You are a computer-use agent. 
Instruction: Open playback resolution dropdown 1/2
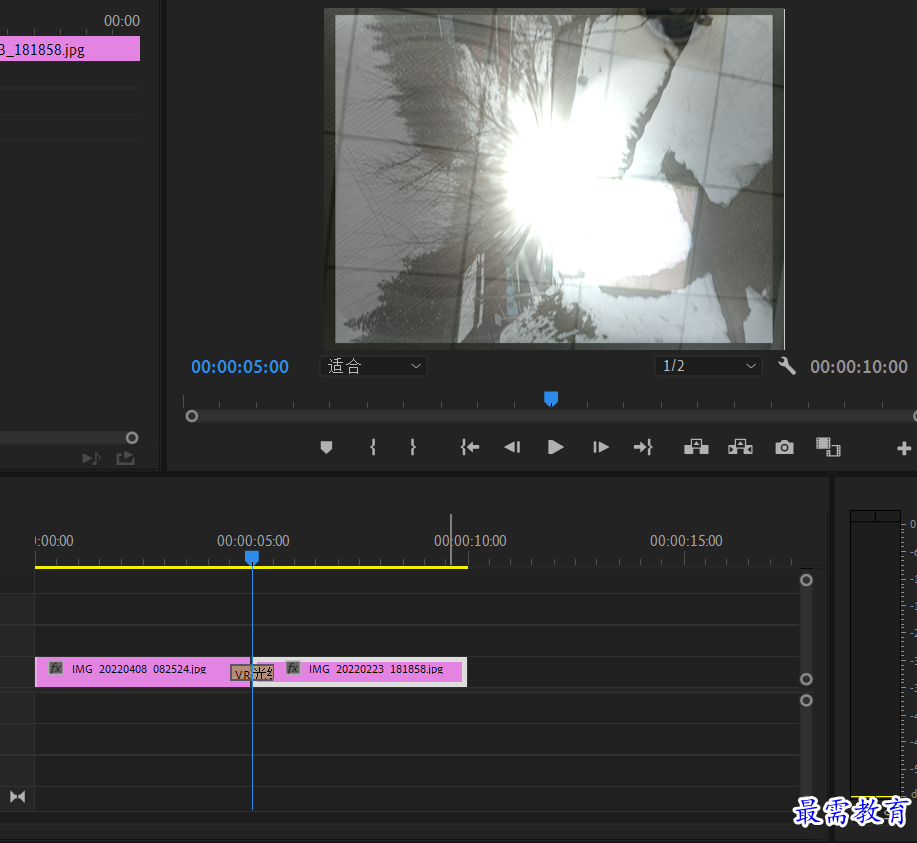click(x=708, y=366)
